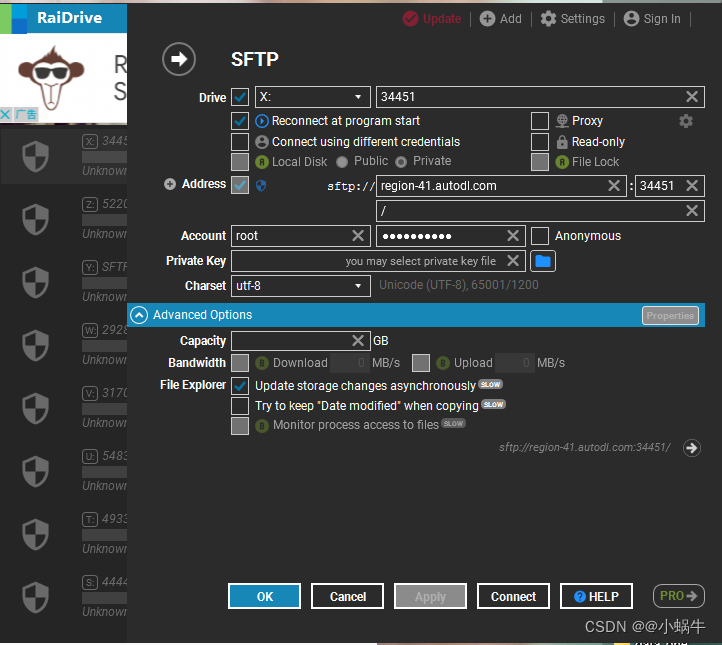This screenshot has width=722, height=645.
Task: Open the Settings menu
Action: point(572,19)
